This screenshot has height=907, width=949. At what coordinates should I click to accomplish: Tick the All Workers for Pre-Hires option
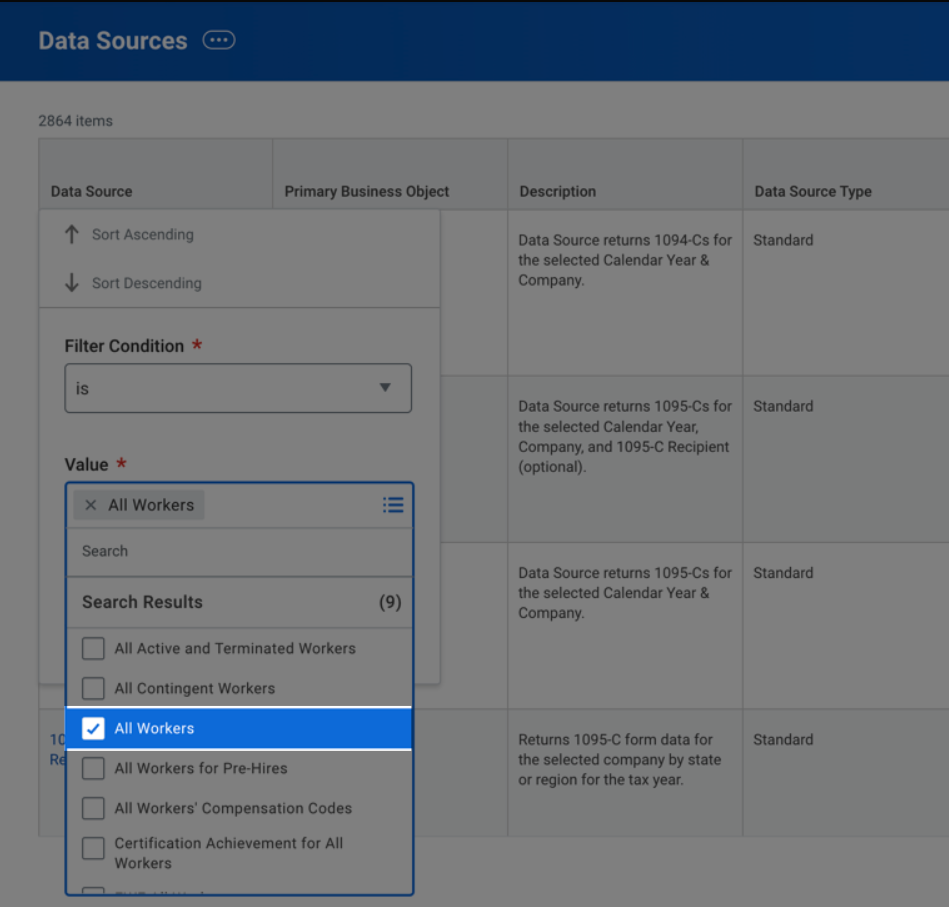pos(93,768)
